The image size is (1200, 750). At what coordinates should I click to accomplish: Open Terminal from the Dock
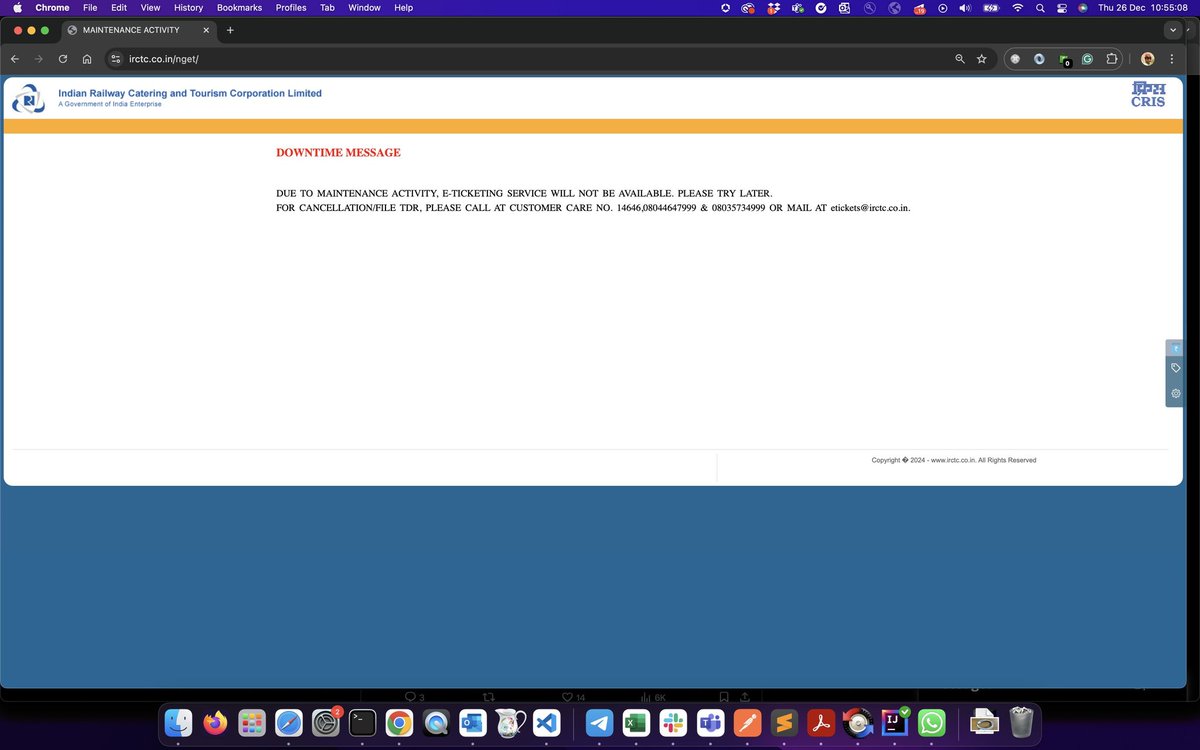click(363, 722)
